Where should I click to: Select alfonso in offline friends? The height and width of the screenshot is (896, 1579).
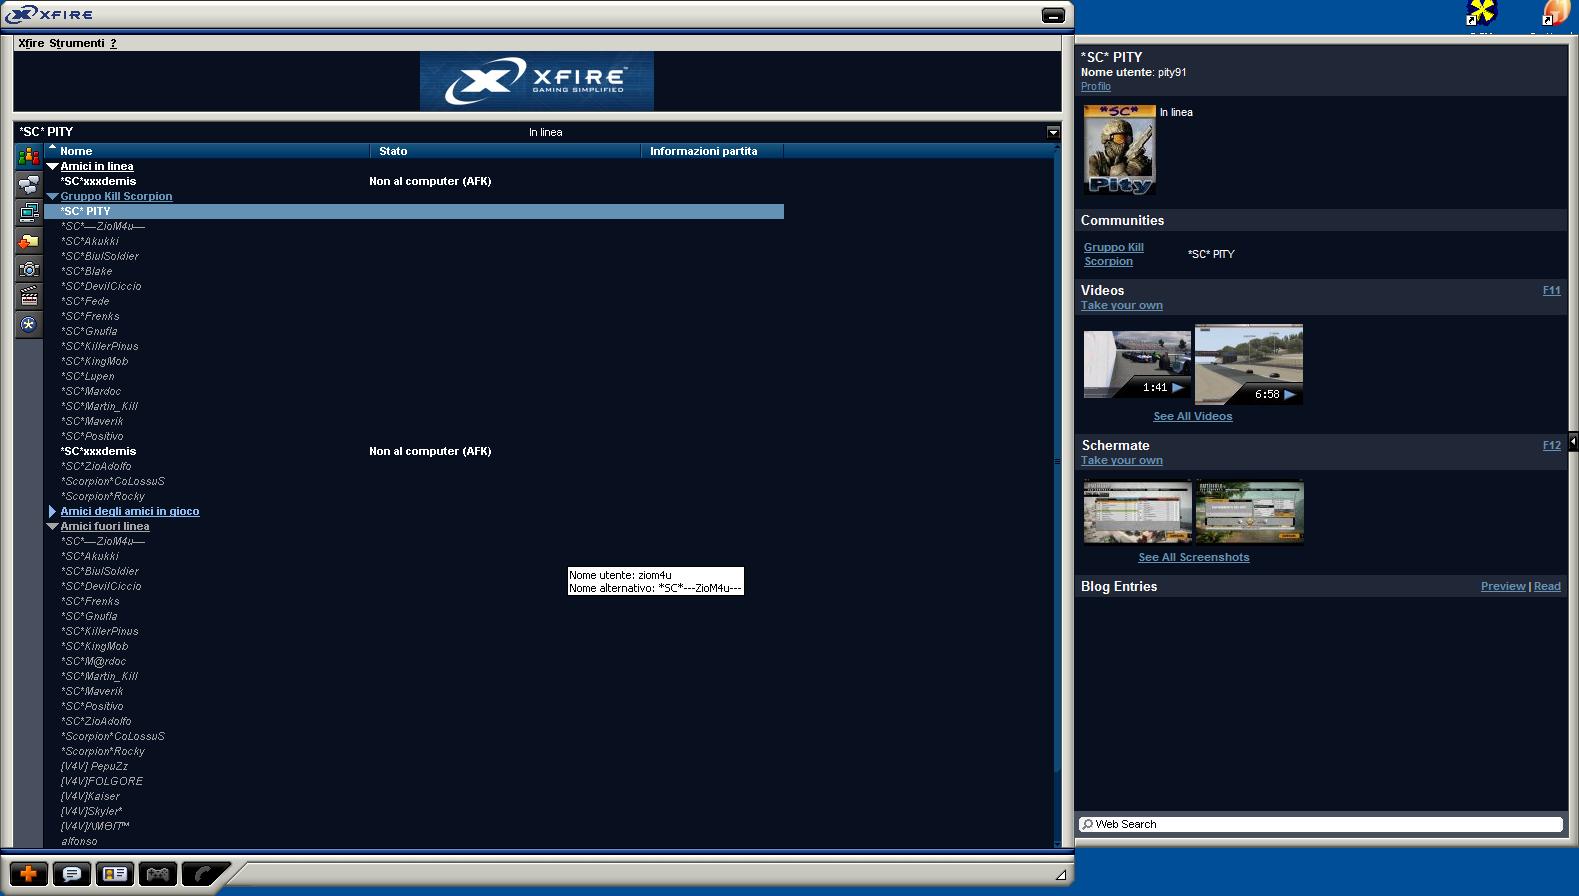click(x=79, y=841)
